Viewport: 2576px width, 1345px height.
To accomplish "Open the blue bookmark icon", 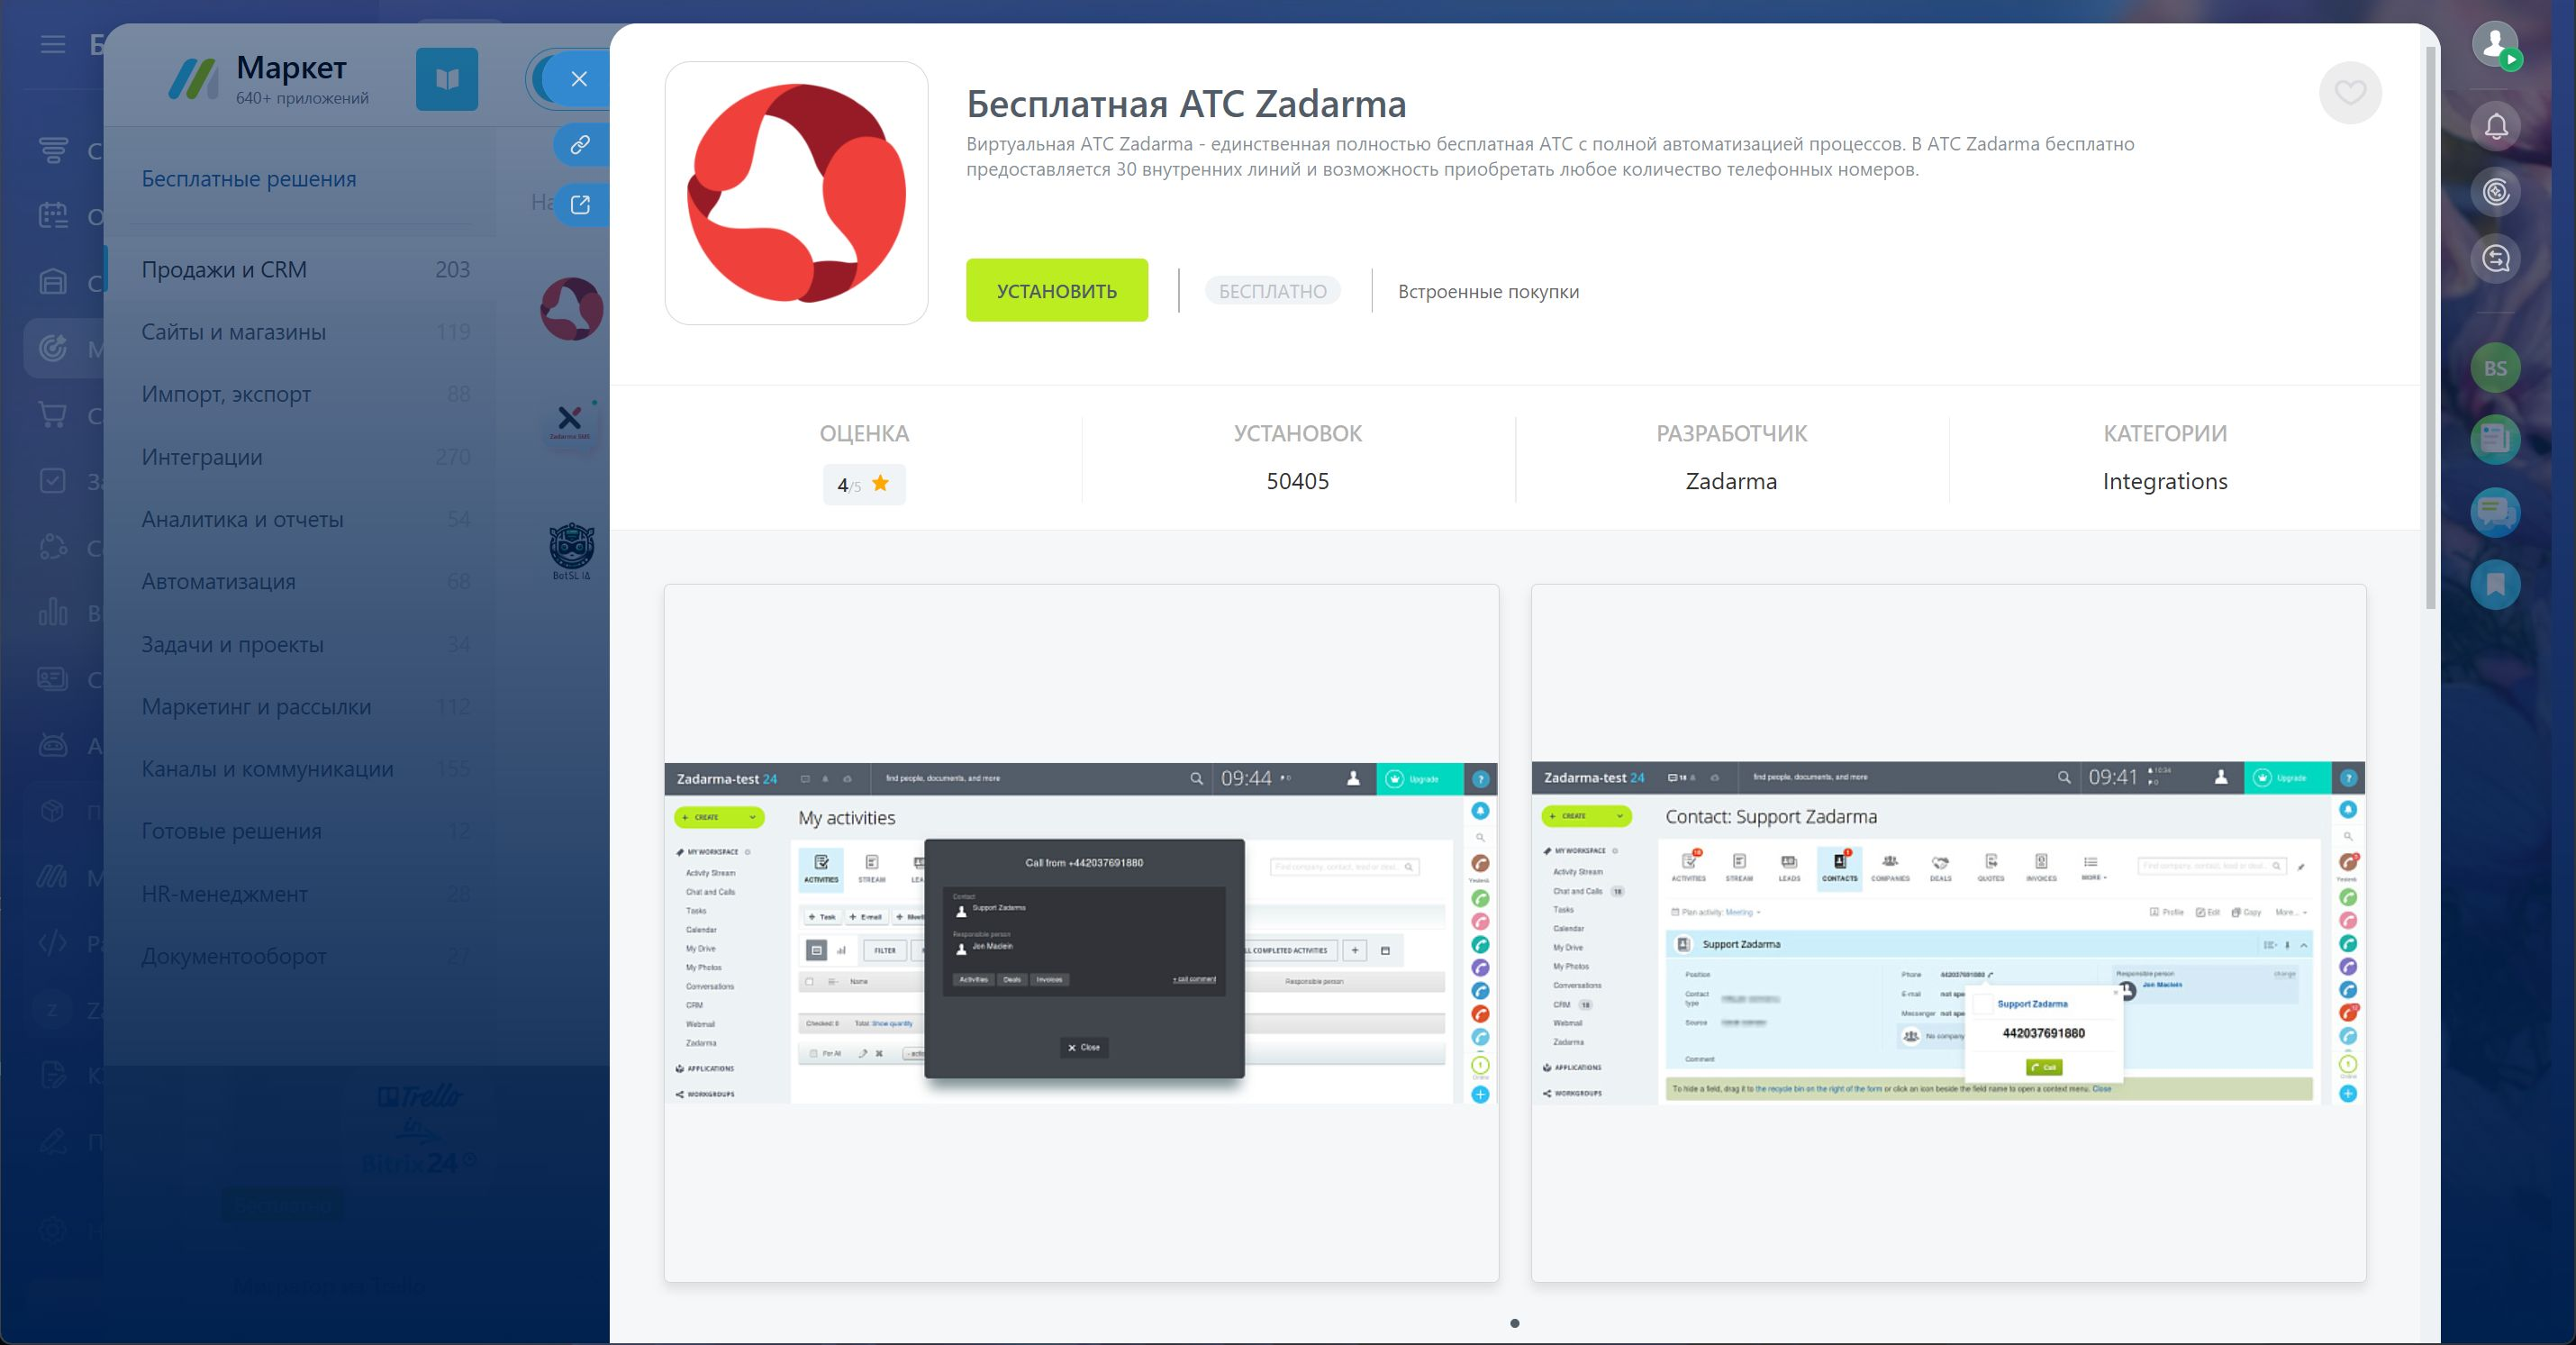I will 2495,584.
